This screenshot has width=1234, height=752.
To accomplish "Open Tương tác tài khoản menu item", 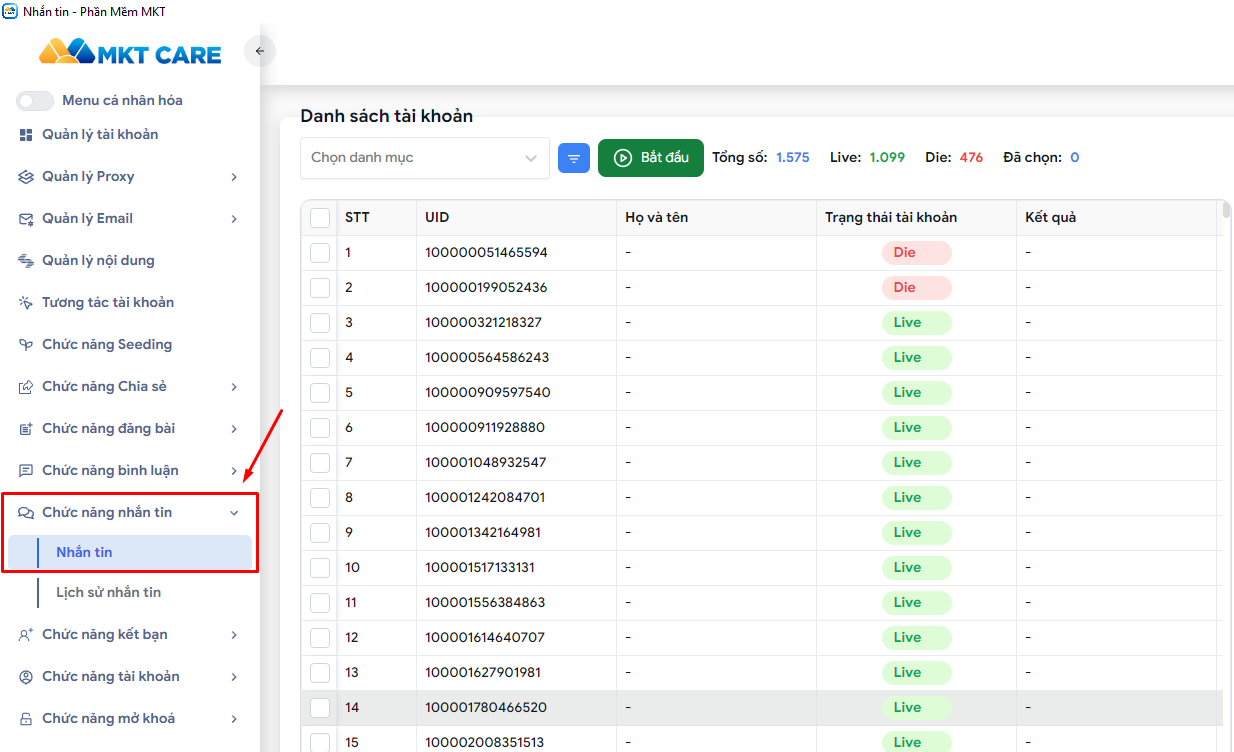I will (x=130, y=303).
